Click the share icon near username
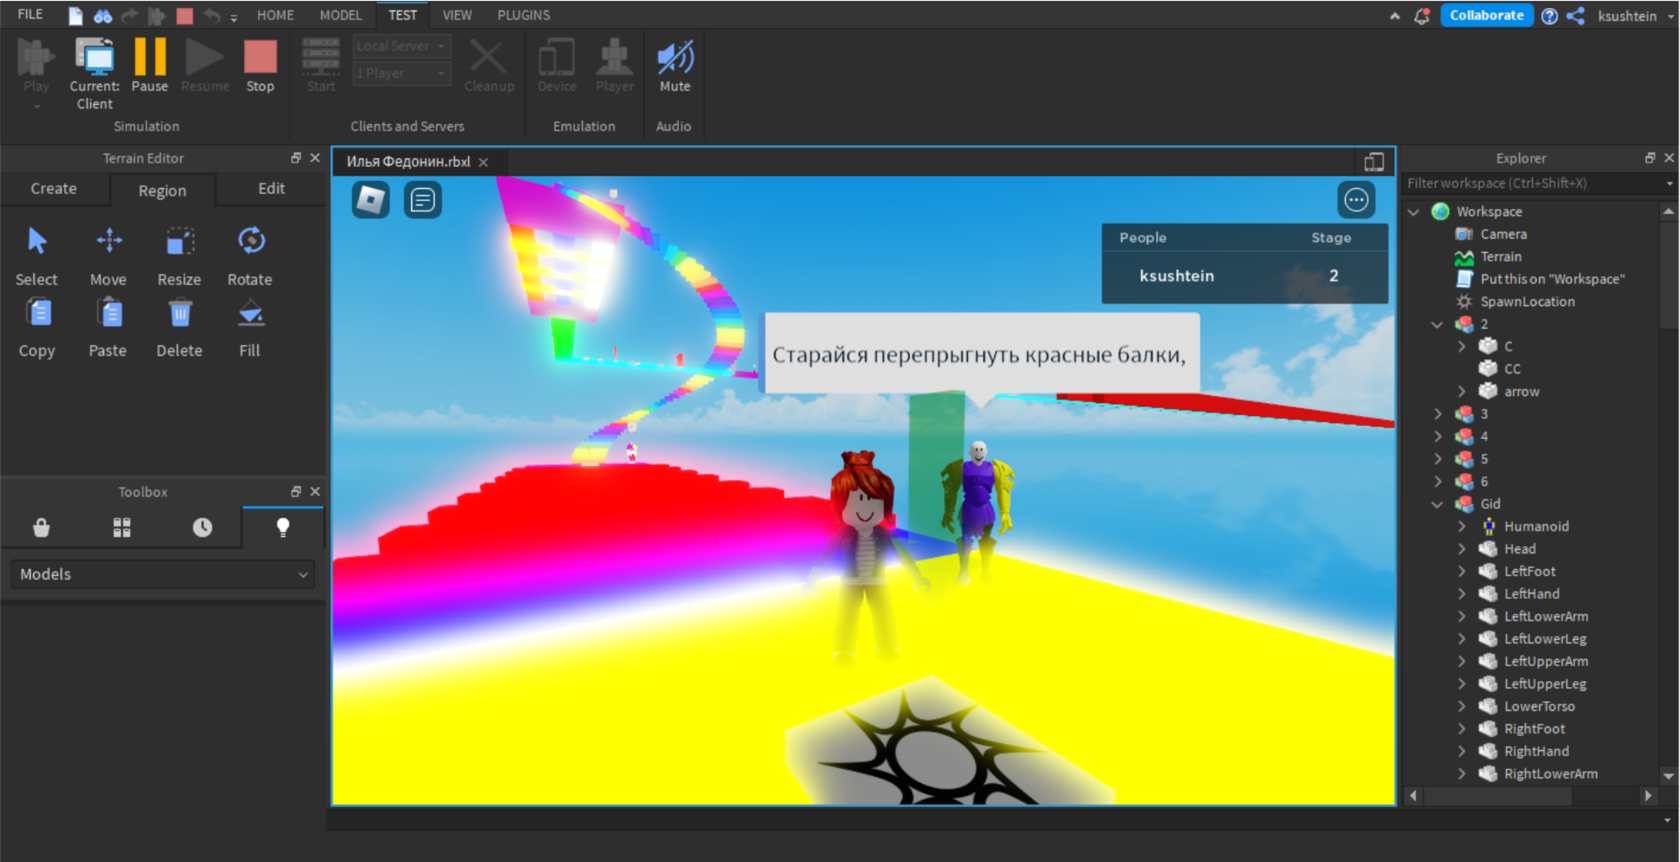This screenshot has width=1680, height=862. [x=1575, y=16]
